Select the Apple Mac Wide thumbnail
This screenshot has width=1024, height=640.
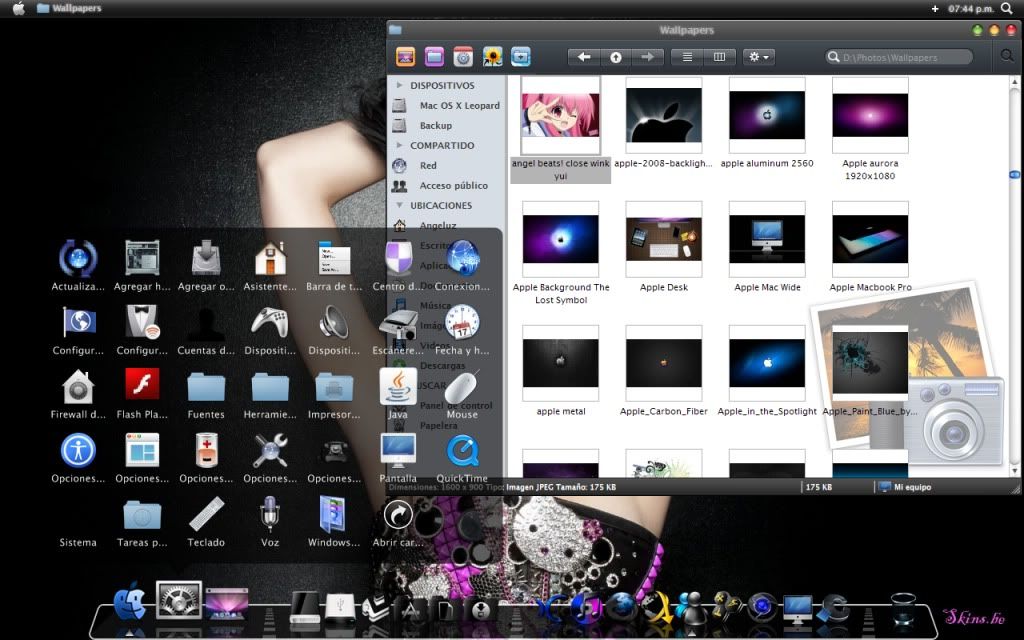pyautogui.click(x=767, y=239)
